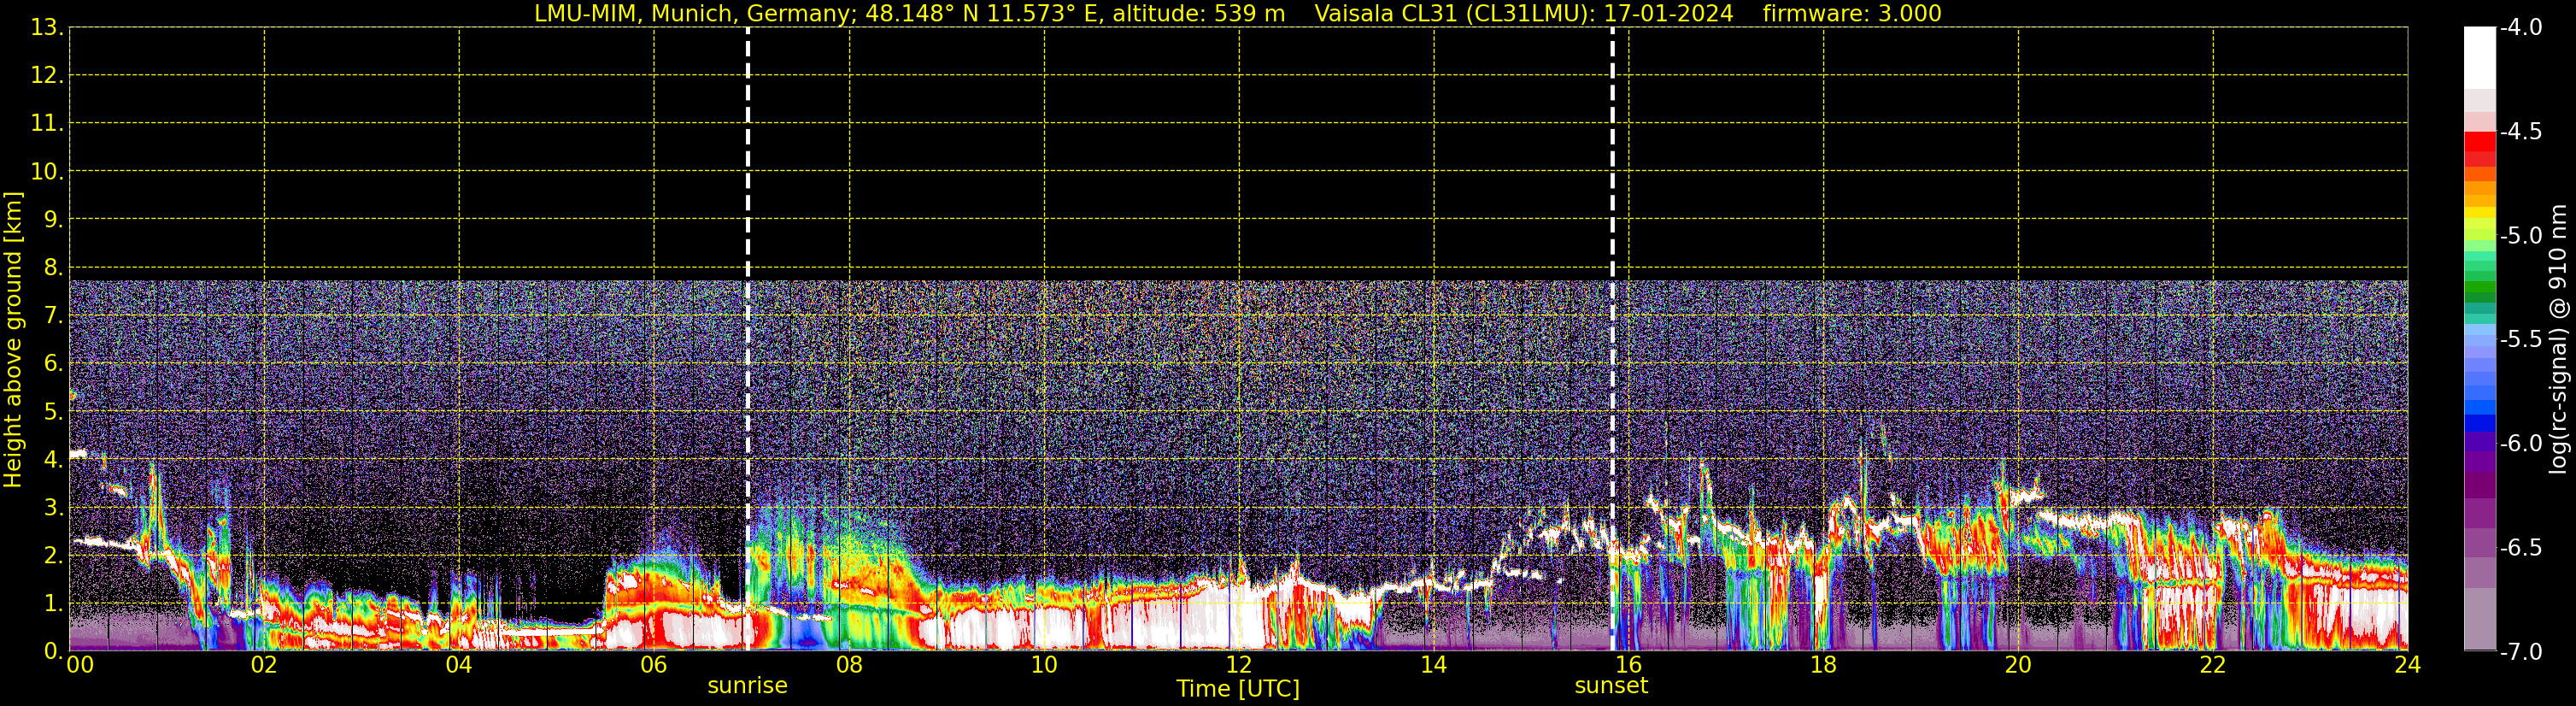Click the colorbar tick label '-6.0'

click(x=2521, y=444)
